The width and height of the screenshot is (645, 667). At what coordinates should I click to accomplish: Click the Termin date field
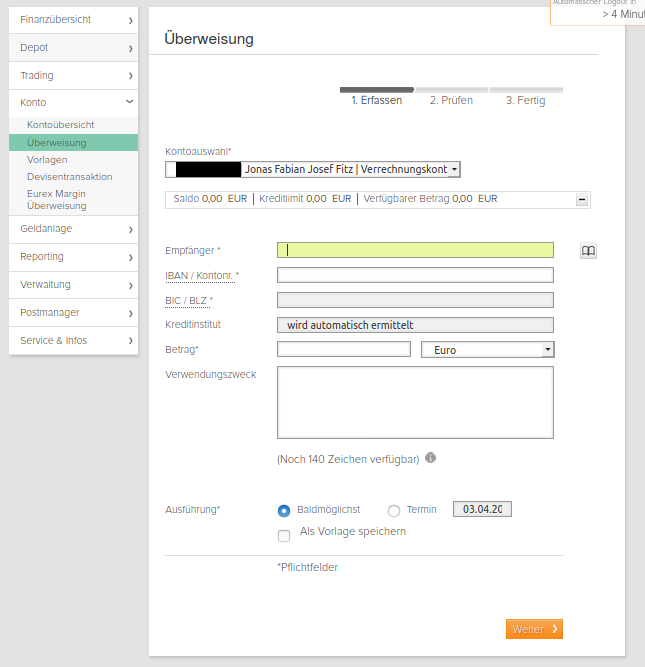(482, 509)
